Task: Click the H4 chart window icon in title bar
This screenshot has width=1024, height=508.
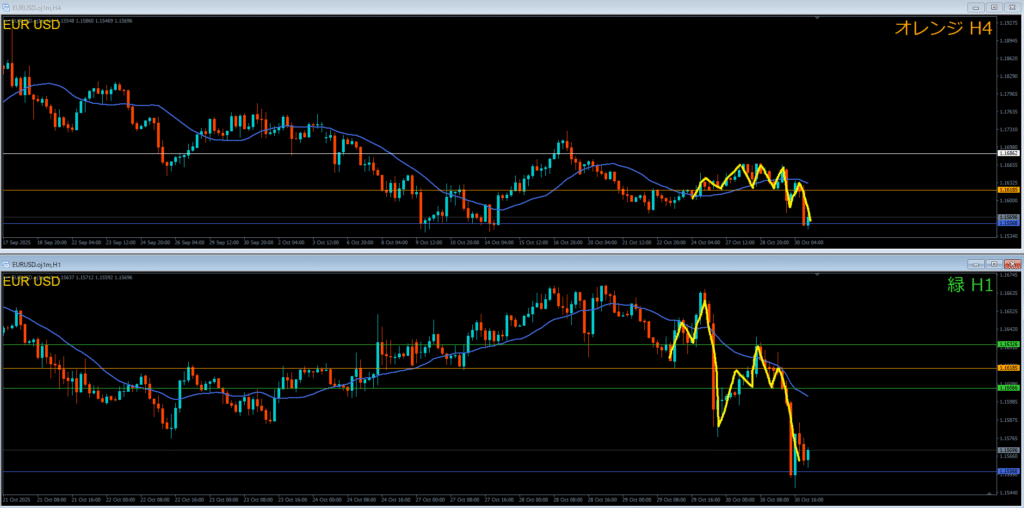Action: coord(7,6)
